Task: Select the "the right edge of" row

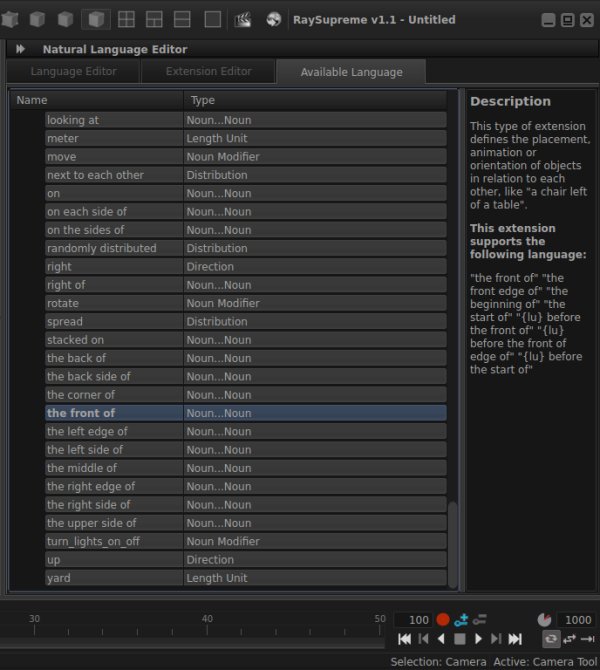Action: 246,487
